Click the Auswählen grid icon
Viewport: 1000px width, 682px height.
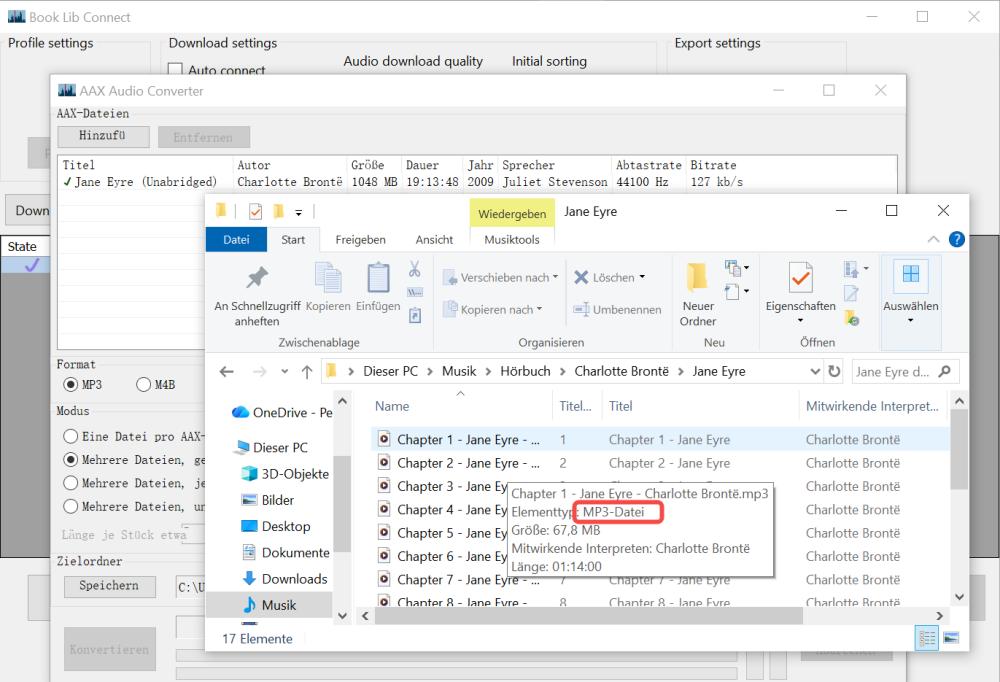point(911,274)
